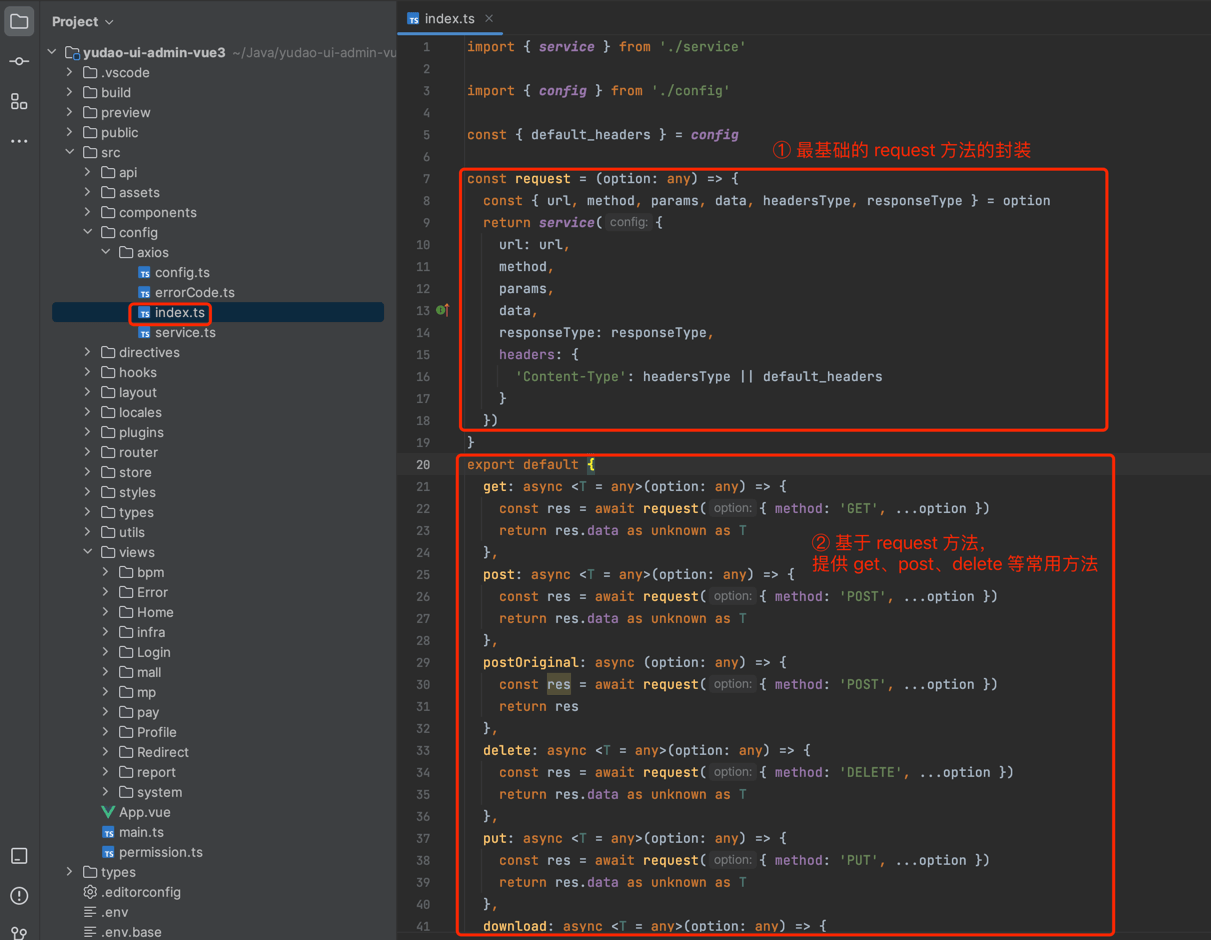
Task: Open the .editorconfig file
Action: tap(140, 892)
